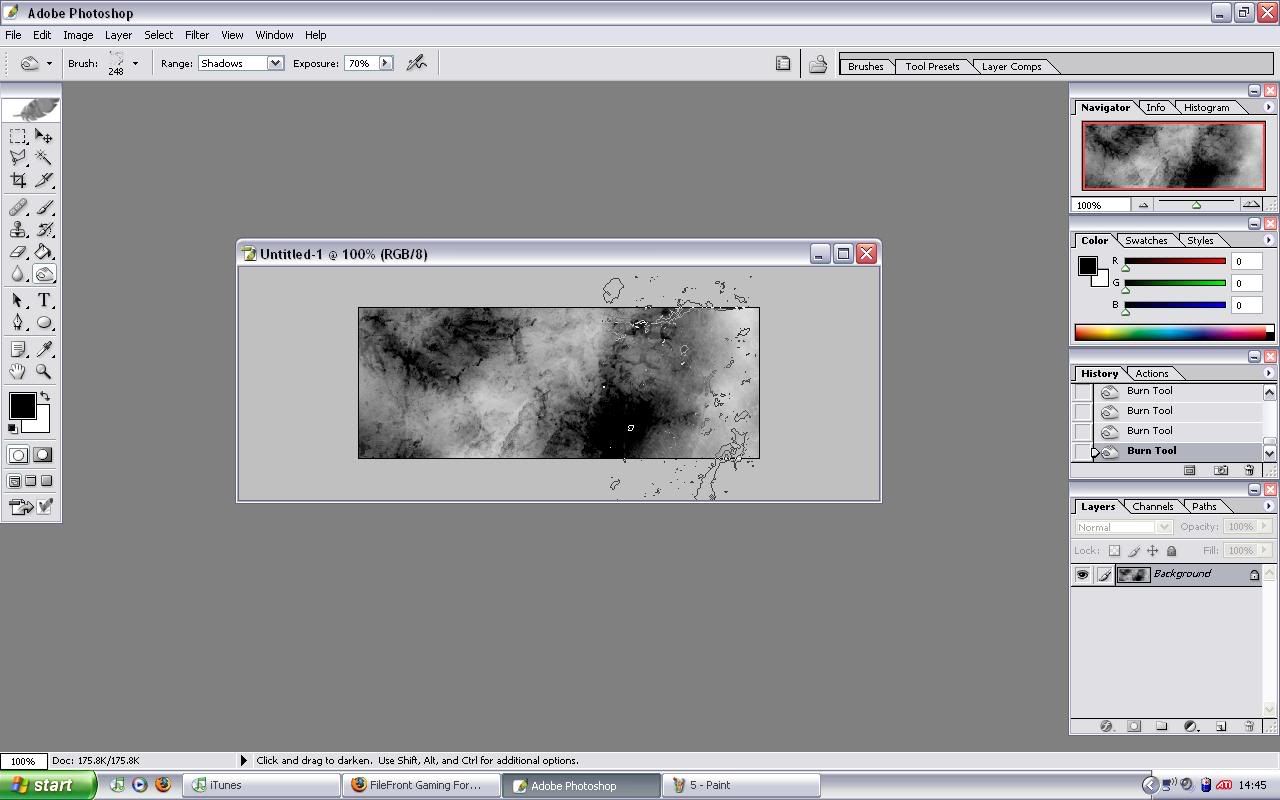Hide the Background layer eye icon
Viewport: 1280px width, 800px height.
[1082, 575]
